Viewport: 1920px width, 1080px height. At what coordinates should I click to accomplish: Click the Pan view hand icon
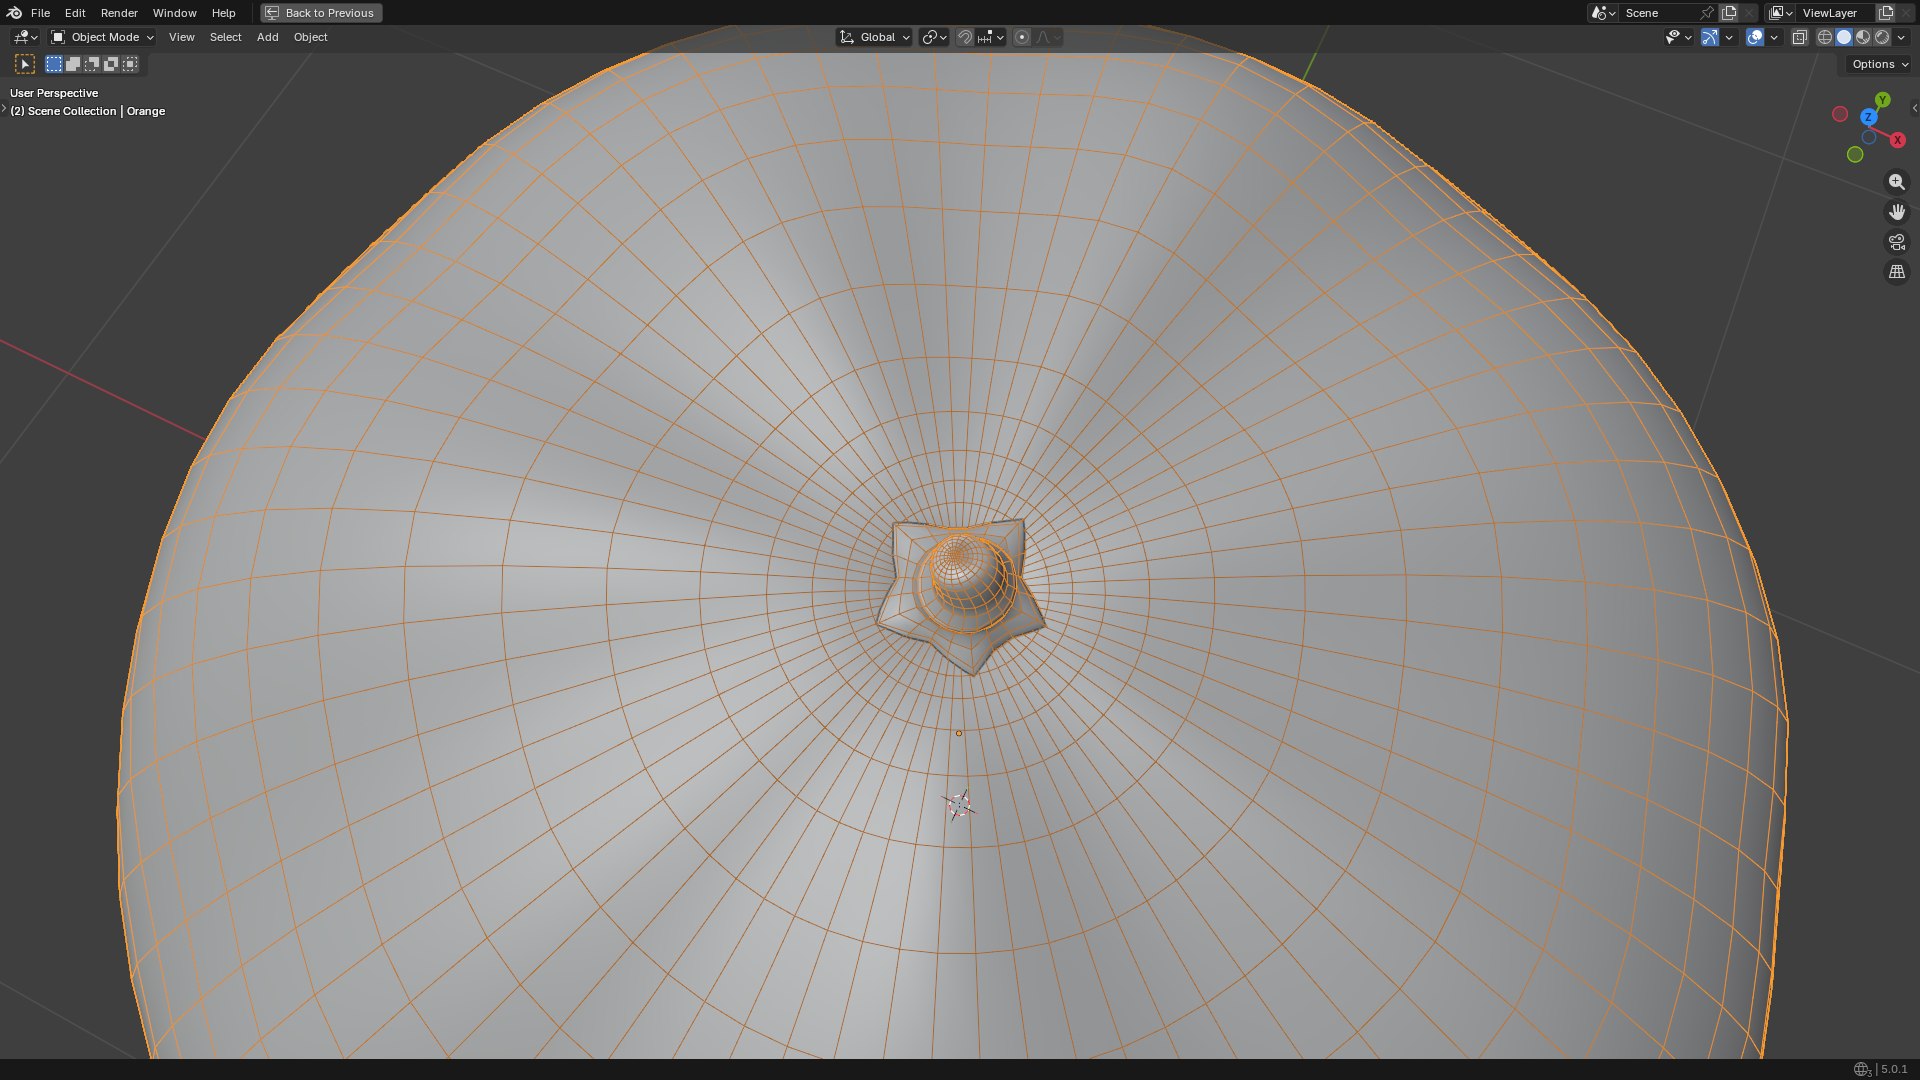(x=1896, y=212)
